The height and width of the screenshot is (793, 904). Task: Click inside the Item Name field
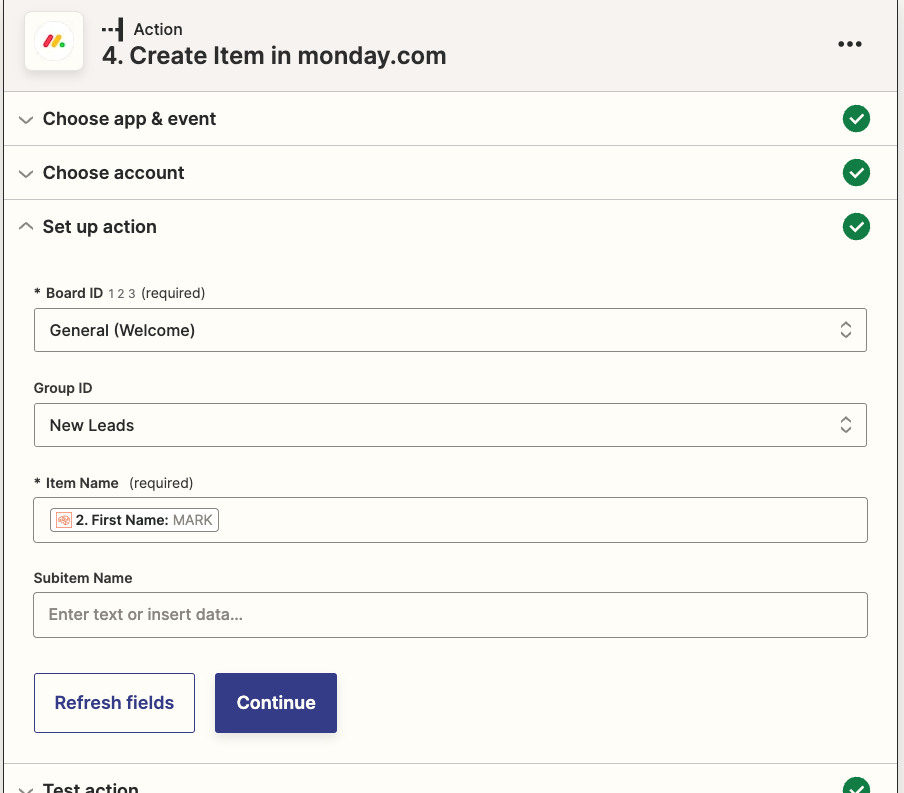[x=500, y=519]
